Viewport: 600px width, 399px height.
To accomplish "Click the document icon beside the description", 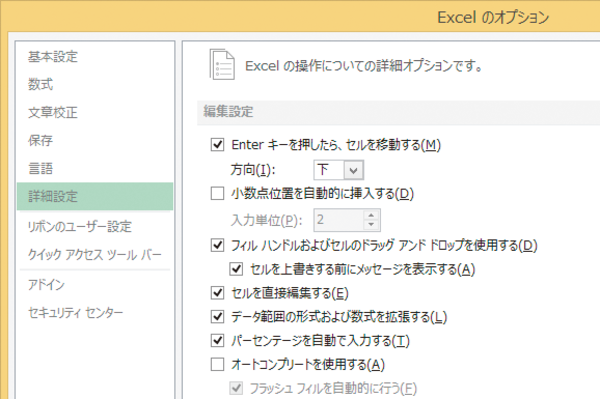I will pyautogui.click(x=222, y=64).
